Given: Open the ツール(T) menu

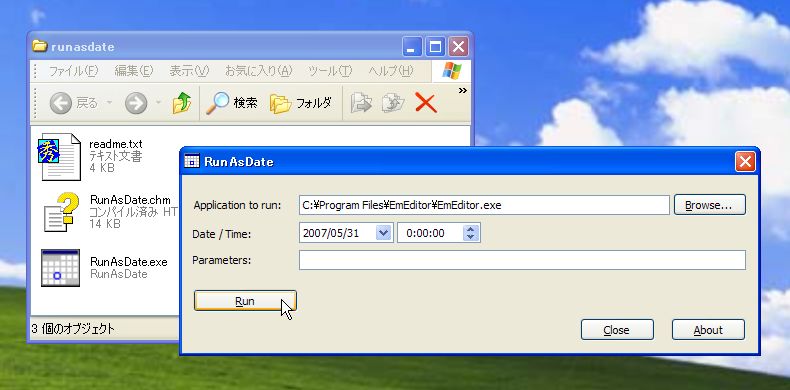Looking at the screenshot, I should point(330,71).
